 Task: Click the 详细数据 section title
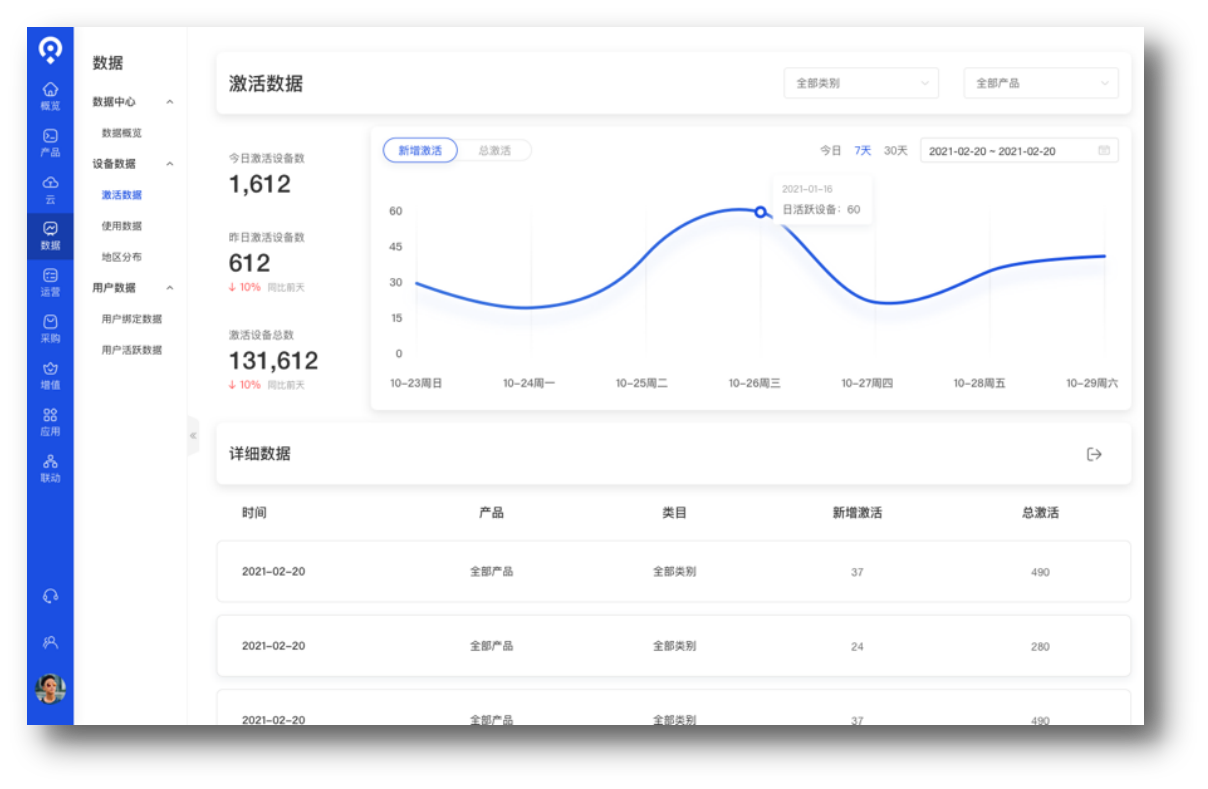click(x=260, y=454)
